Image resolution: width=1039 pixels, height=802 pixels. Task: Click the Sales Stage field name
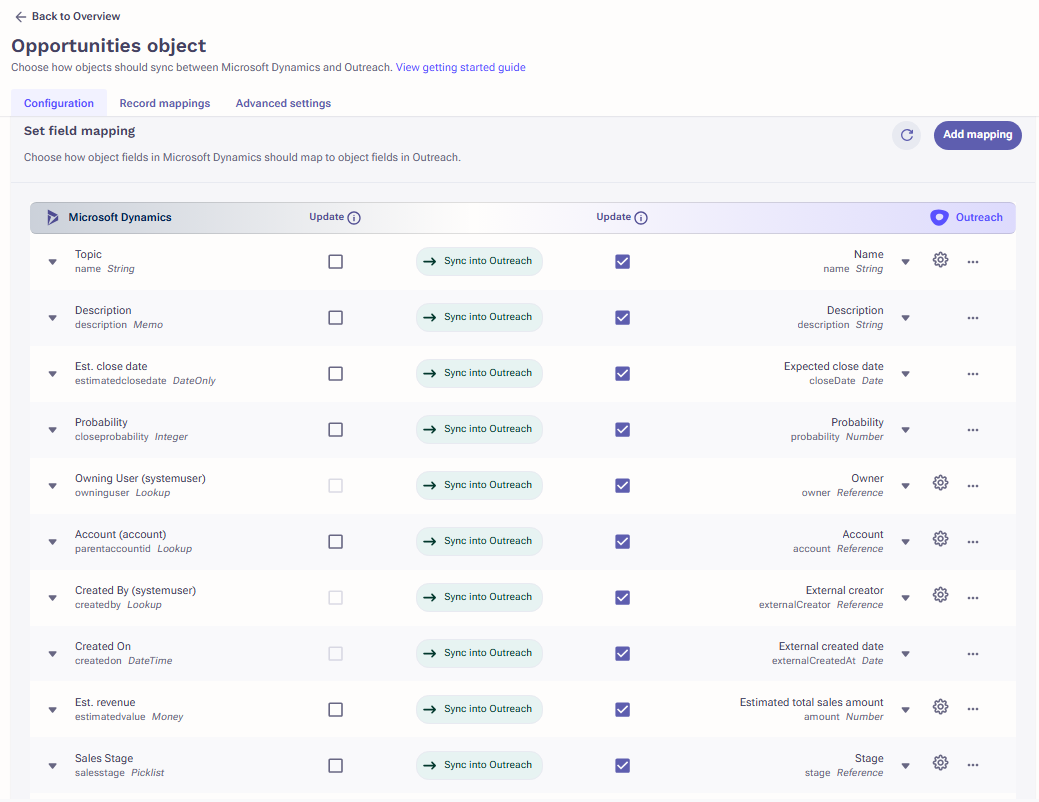coord(104,758)
